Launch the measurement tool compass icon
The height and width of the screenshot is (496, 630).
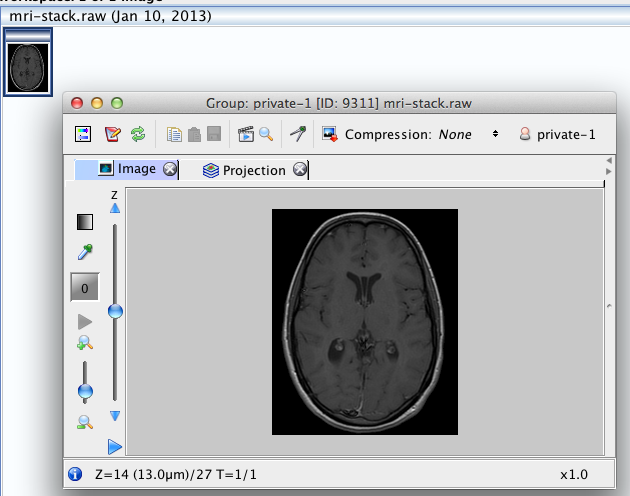click(x=298, y=134)
